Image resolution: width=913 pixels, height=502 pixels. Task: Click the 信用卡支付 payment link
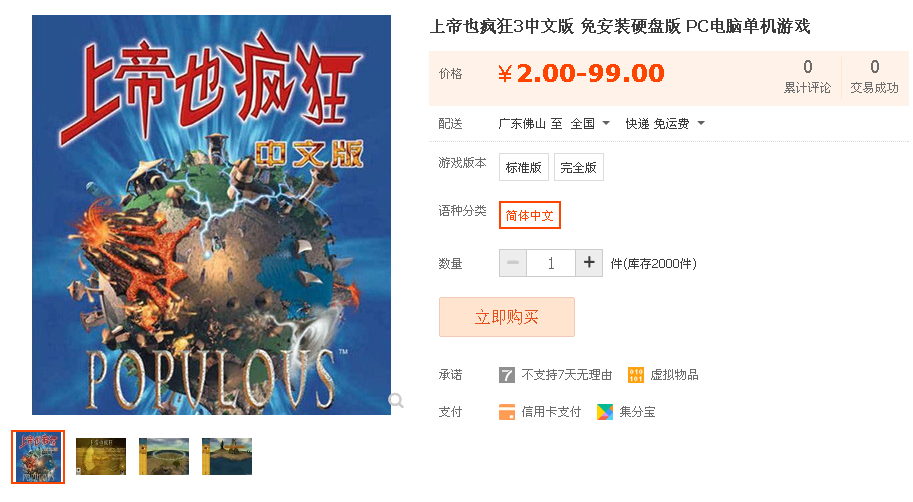point(551,412)
